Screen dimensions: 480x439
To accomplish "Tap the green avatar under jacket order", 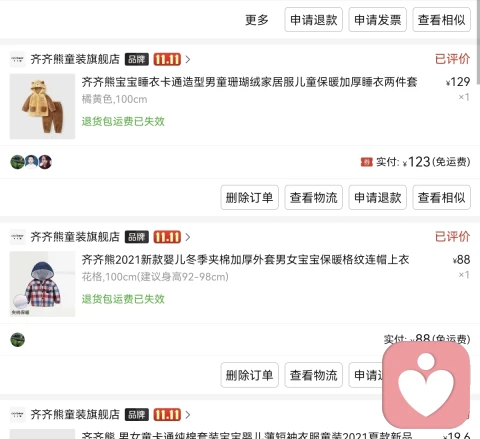I will (x=18, y=340).
